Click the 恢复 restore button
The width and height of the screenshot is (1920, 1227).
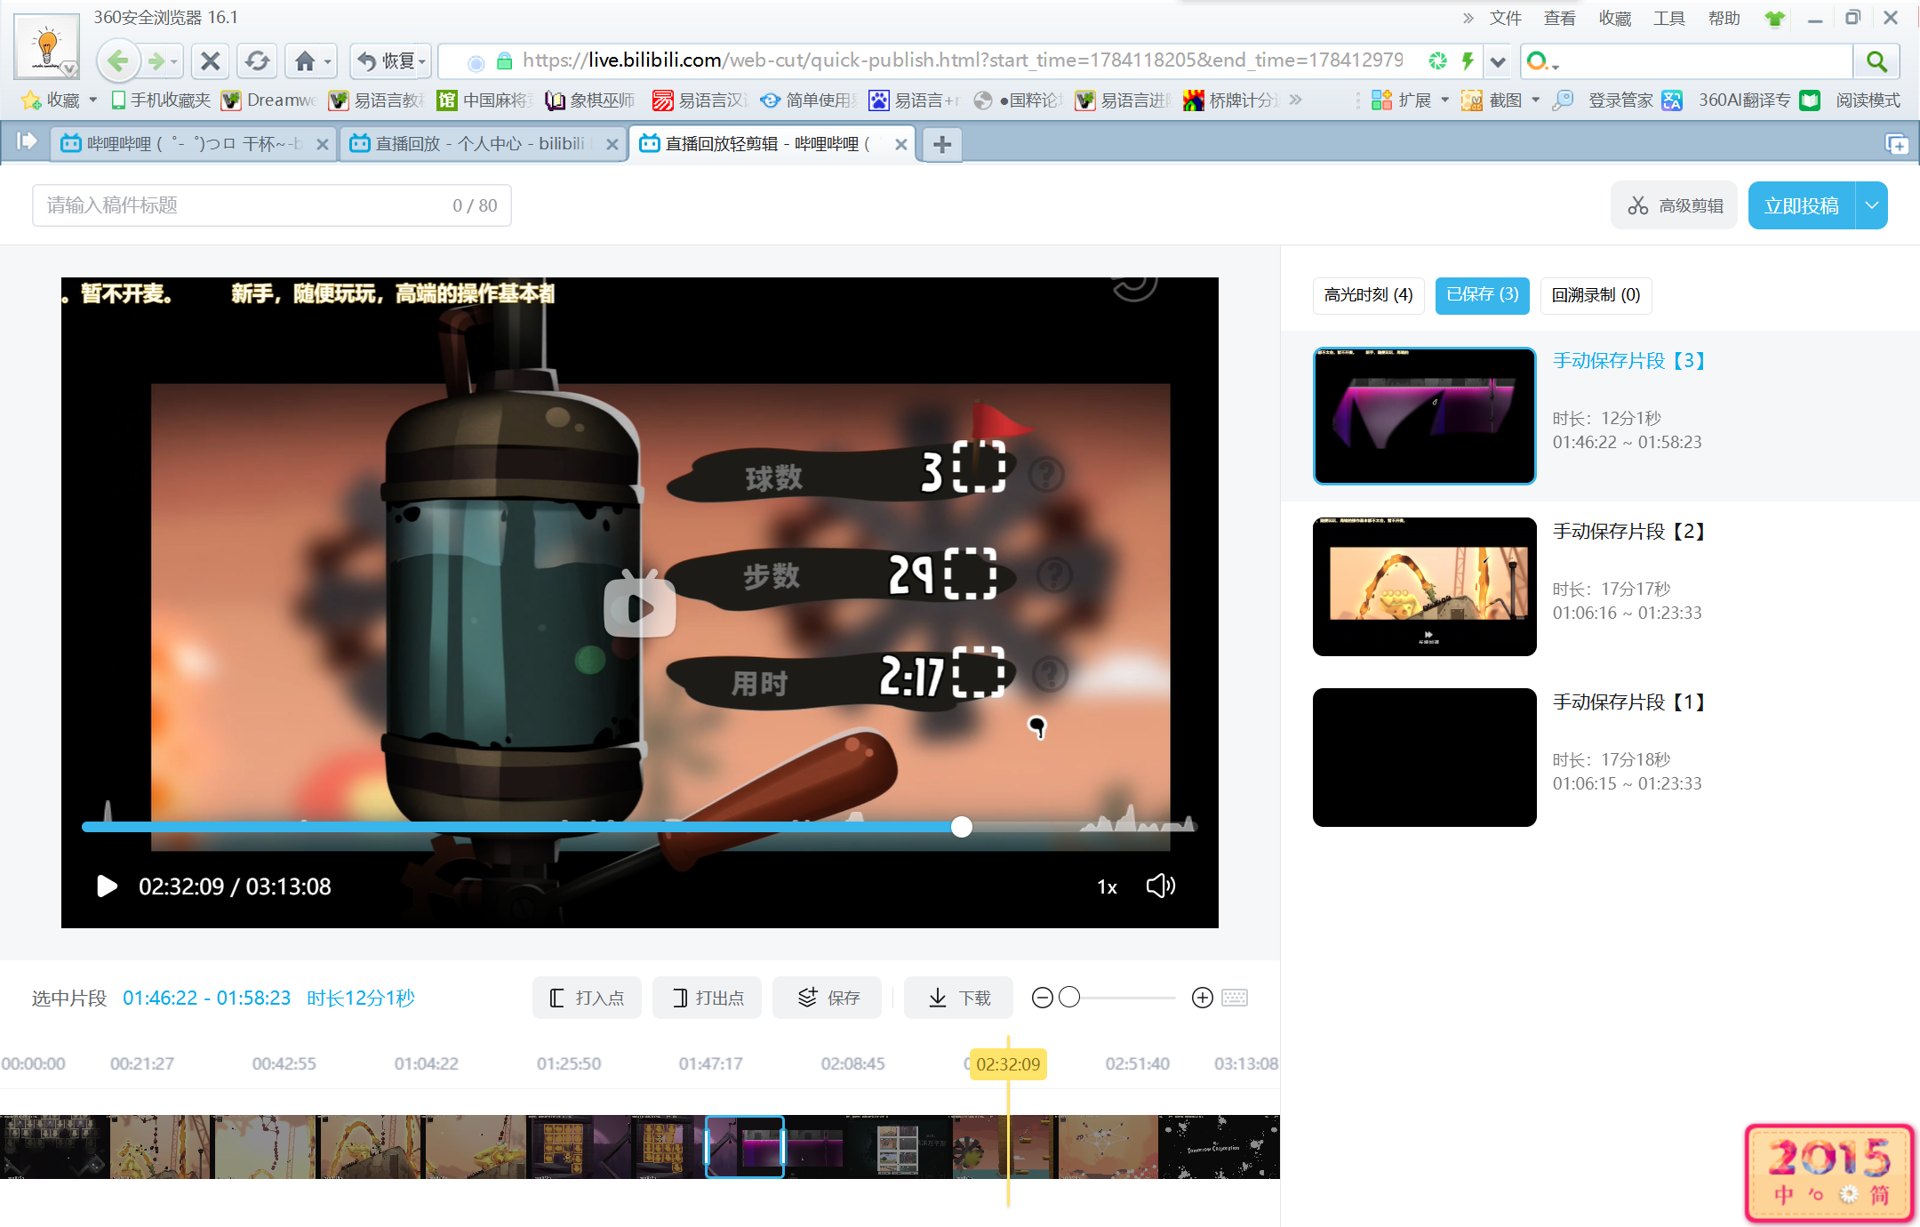386,61
